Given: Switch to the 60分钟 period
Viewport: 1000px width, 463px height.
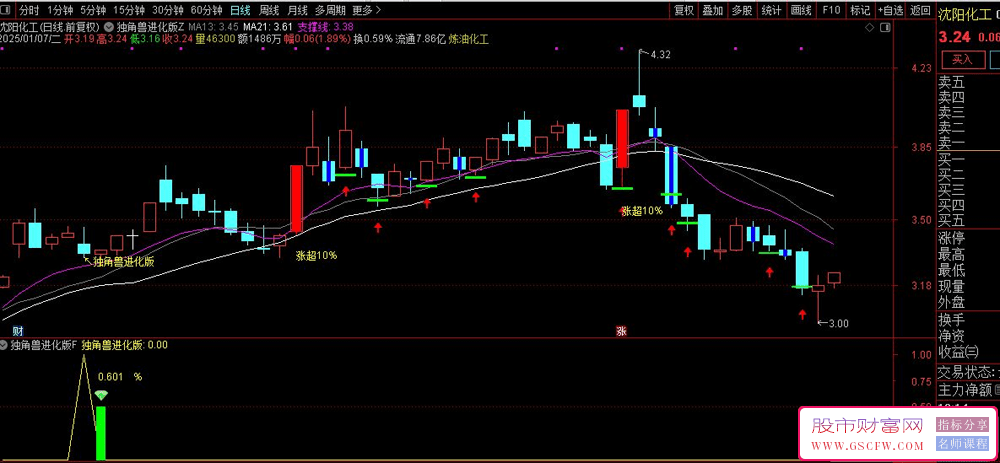Looking at the screenshot, I should coord(207,10).
